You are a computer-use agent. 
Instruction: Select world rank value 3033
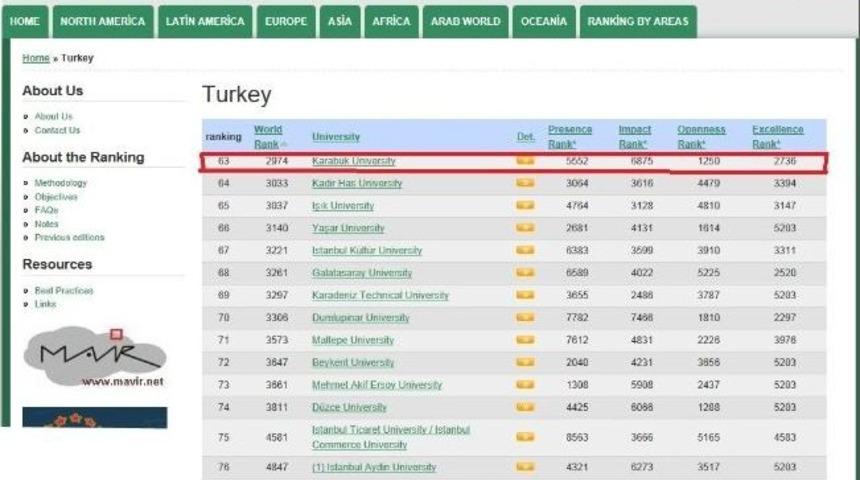click(x=276, y=183)
